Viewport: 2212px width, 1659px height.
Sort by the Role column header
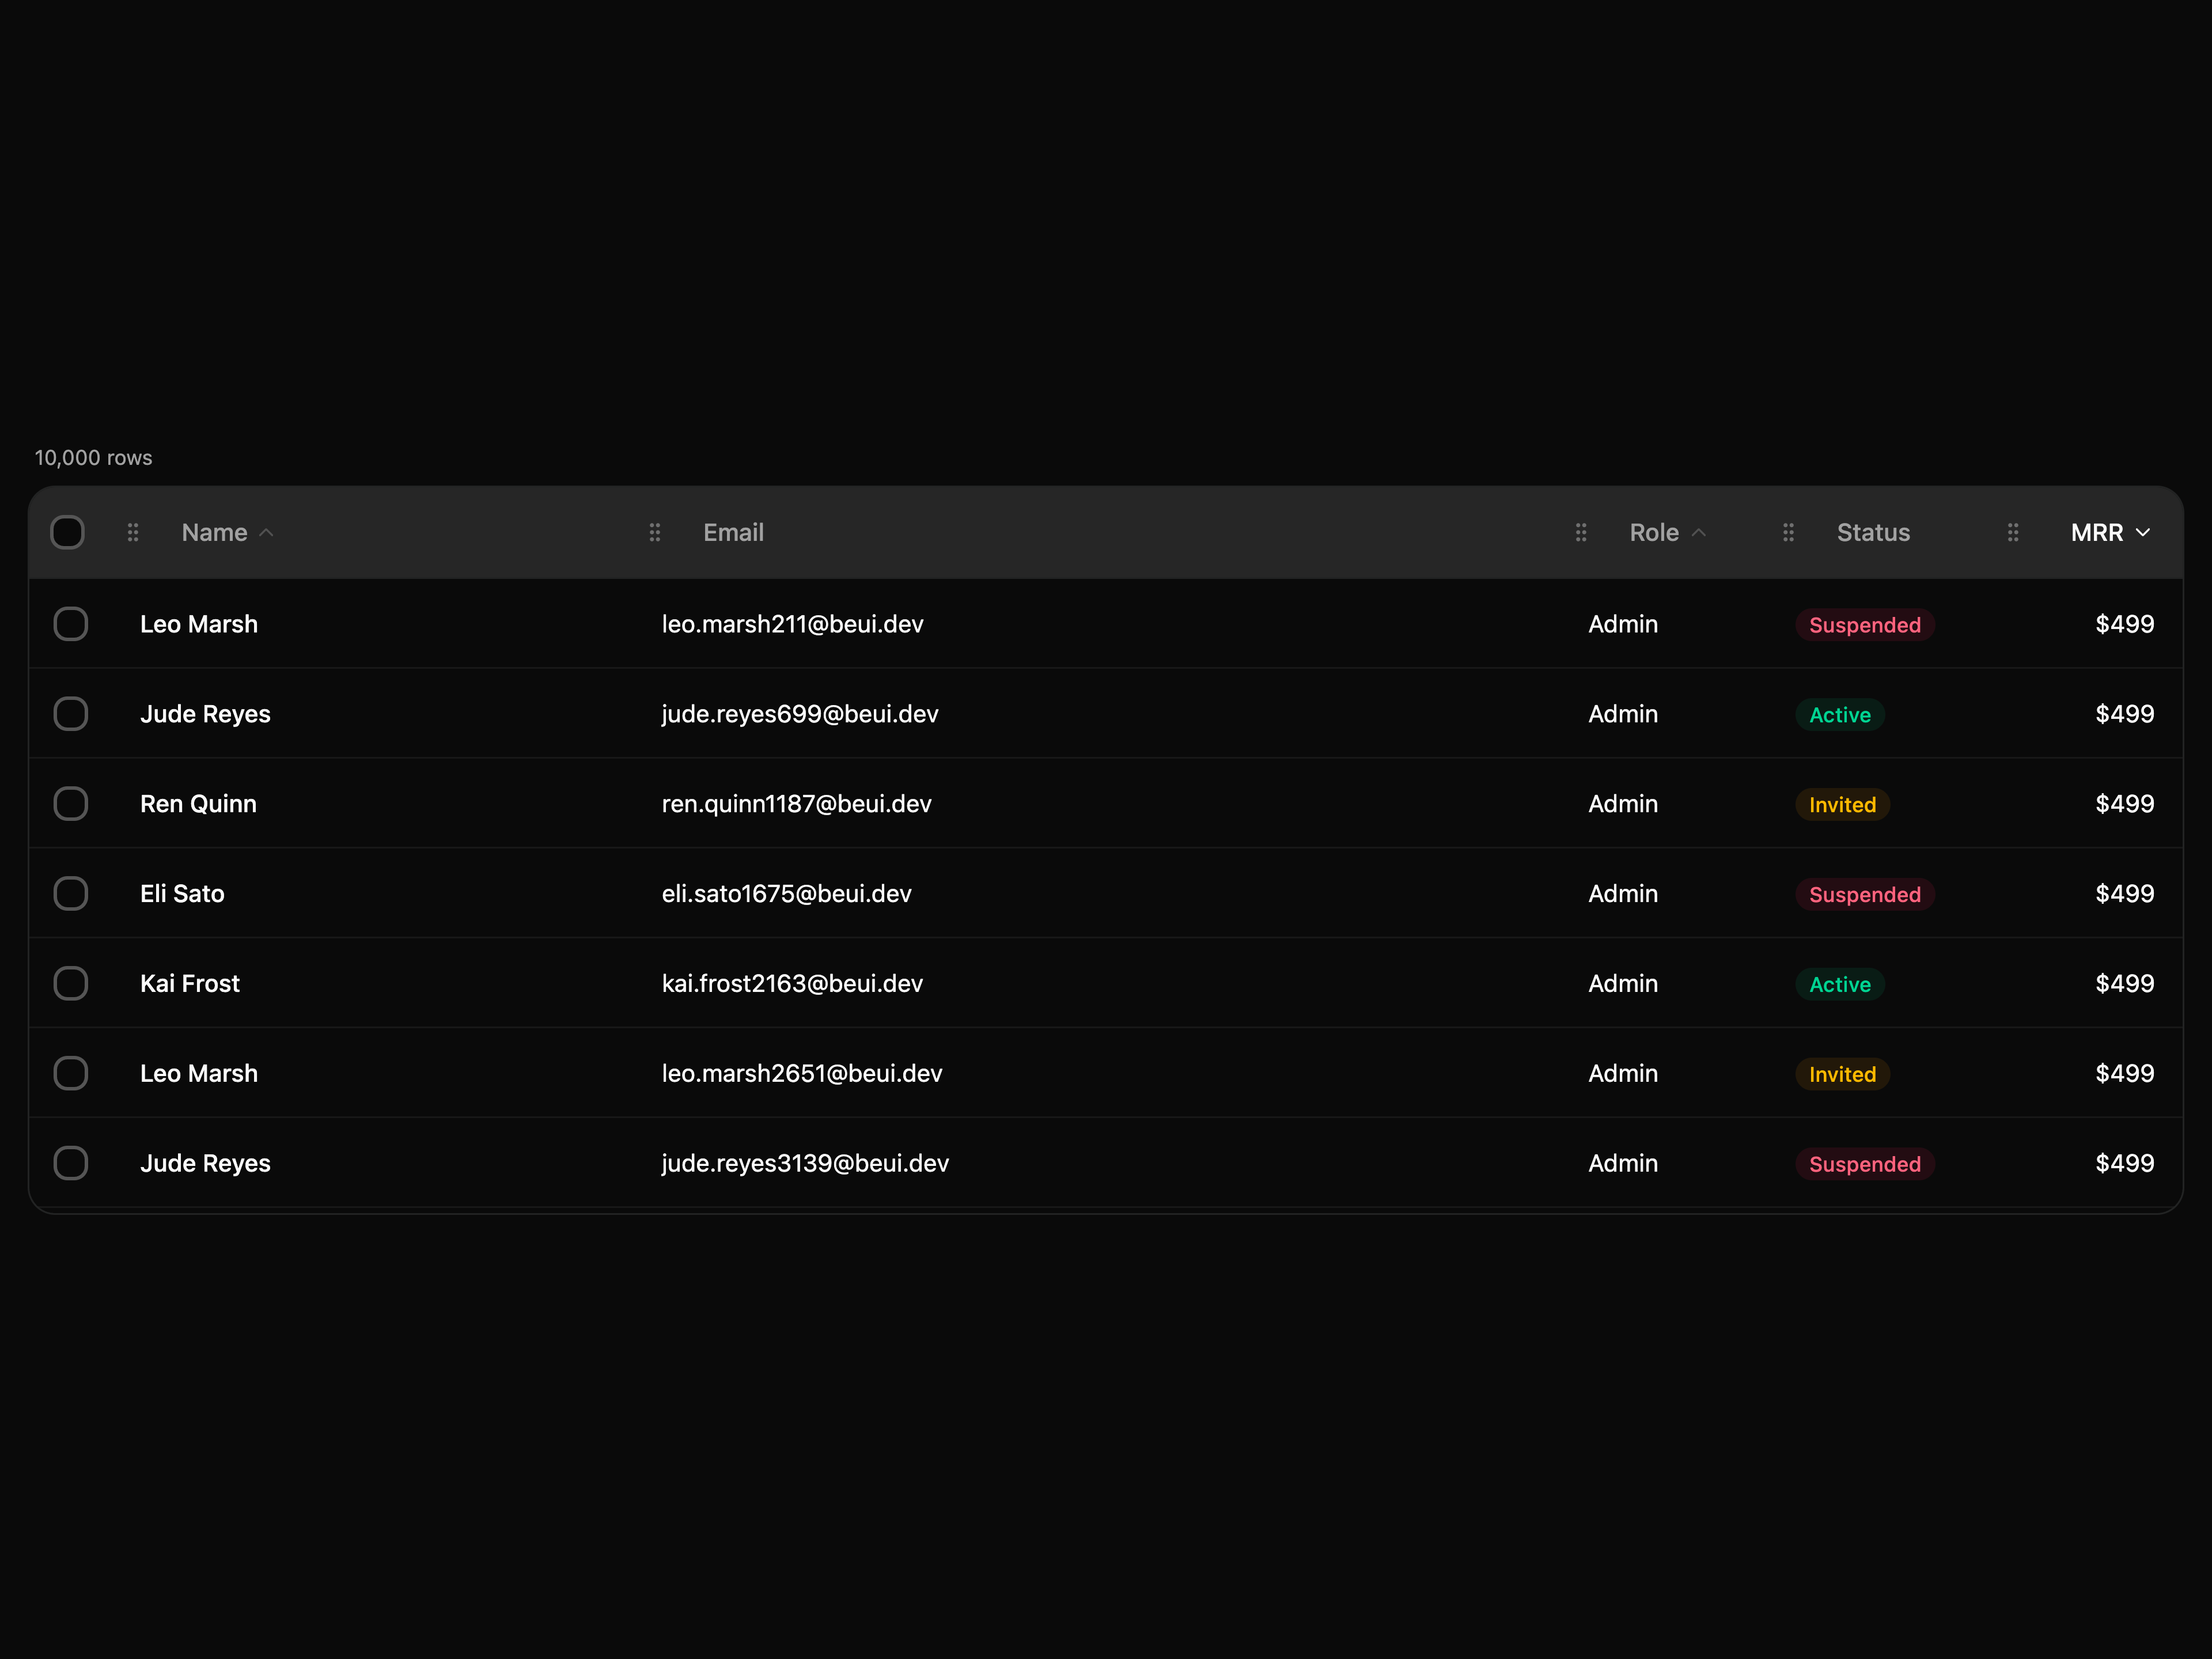pyautogui.click(x=1667, y=533)
